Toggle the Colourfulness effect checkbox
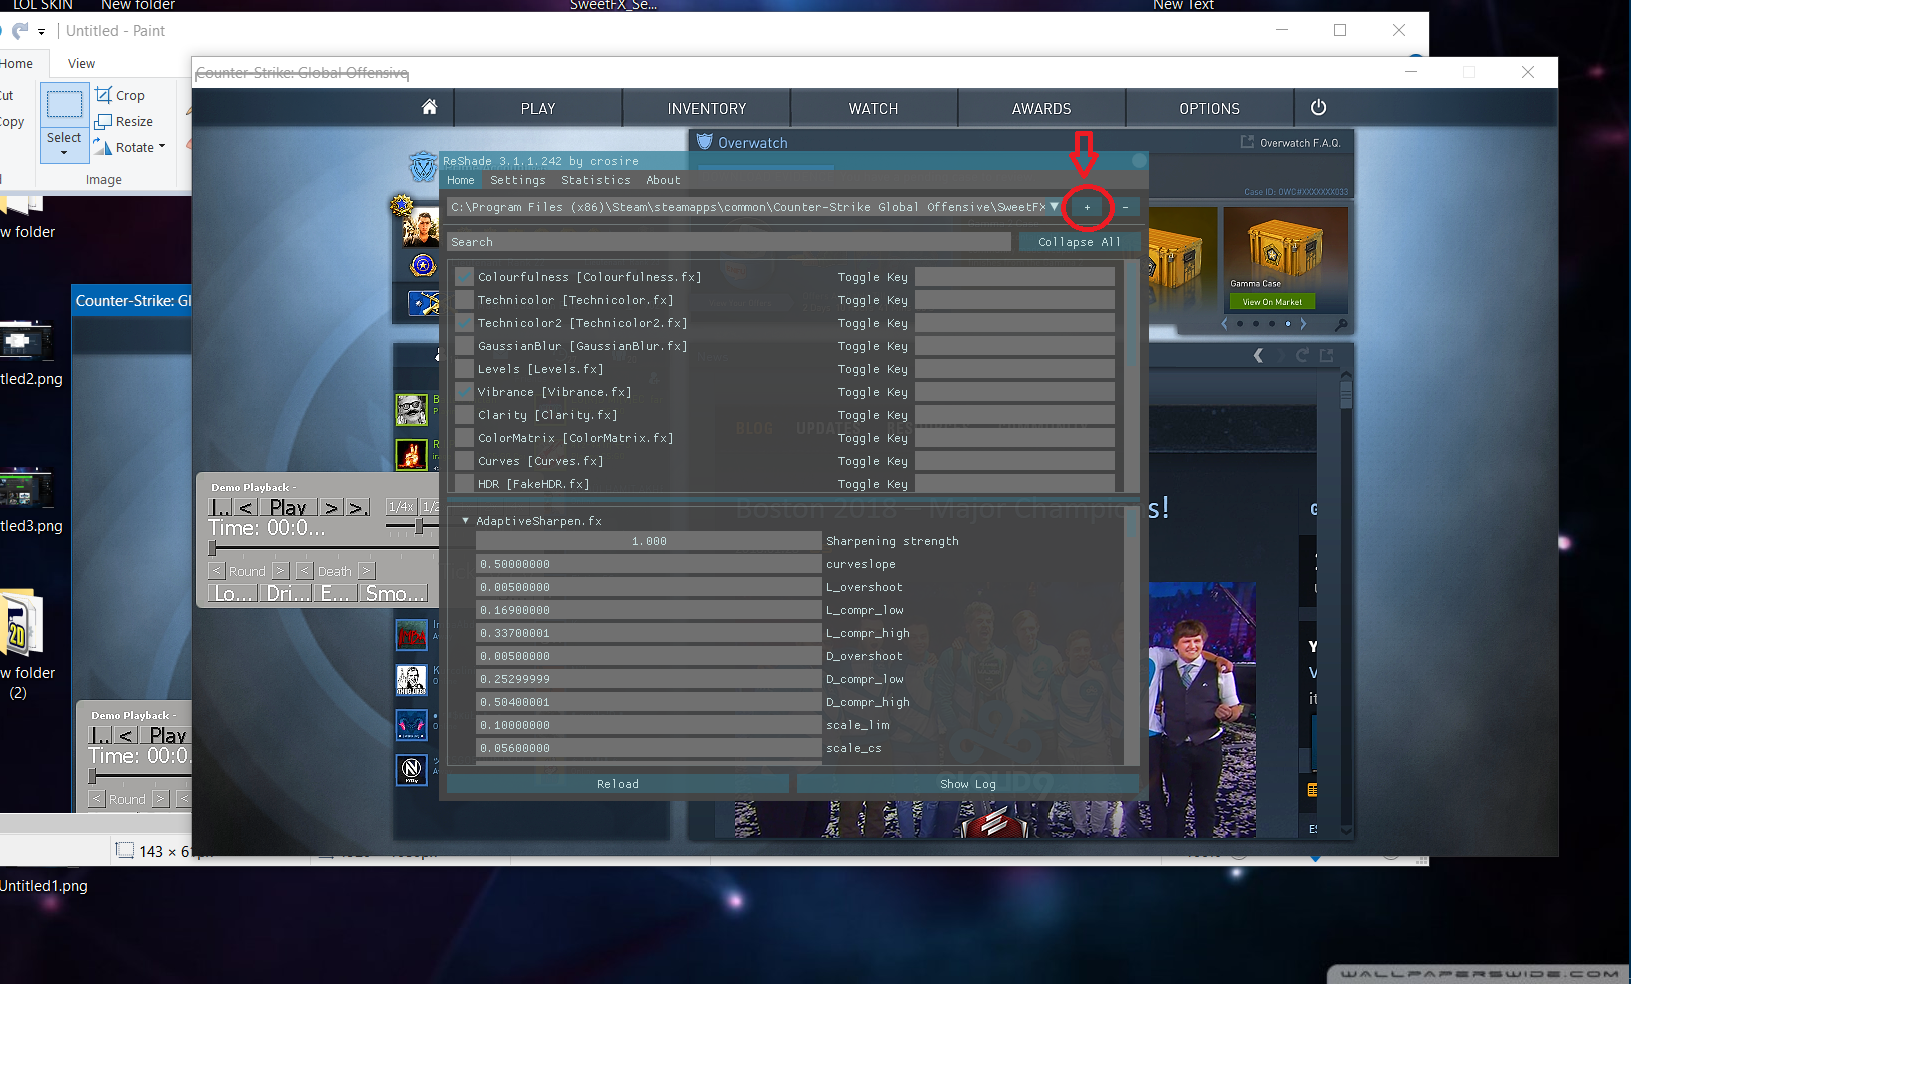 pyautogui.click(x=464, y=277)
